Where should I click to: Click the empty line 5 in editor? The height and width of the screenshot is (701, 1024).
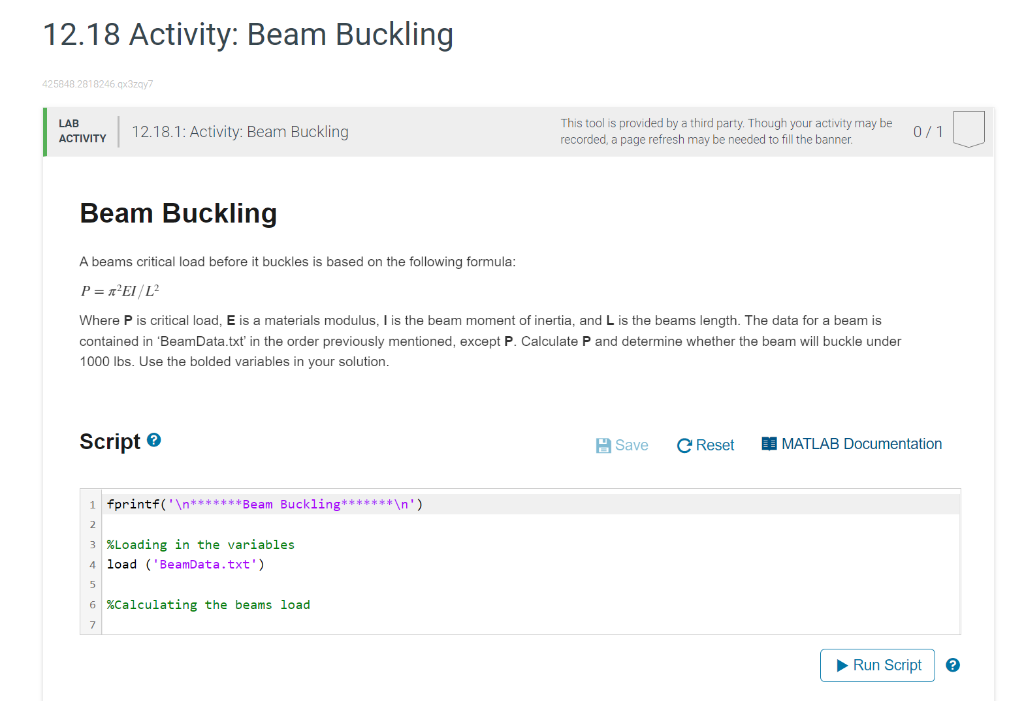point(530,585)
